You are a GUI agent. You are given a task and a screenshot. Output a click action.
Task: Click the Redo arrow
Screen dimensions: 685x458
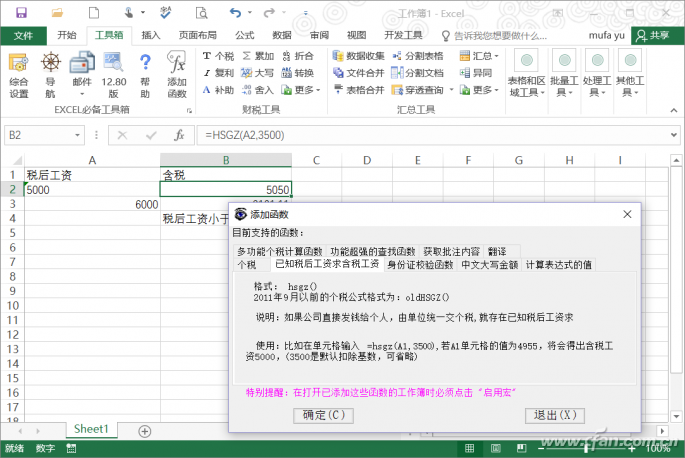pos(270,13)
